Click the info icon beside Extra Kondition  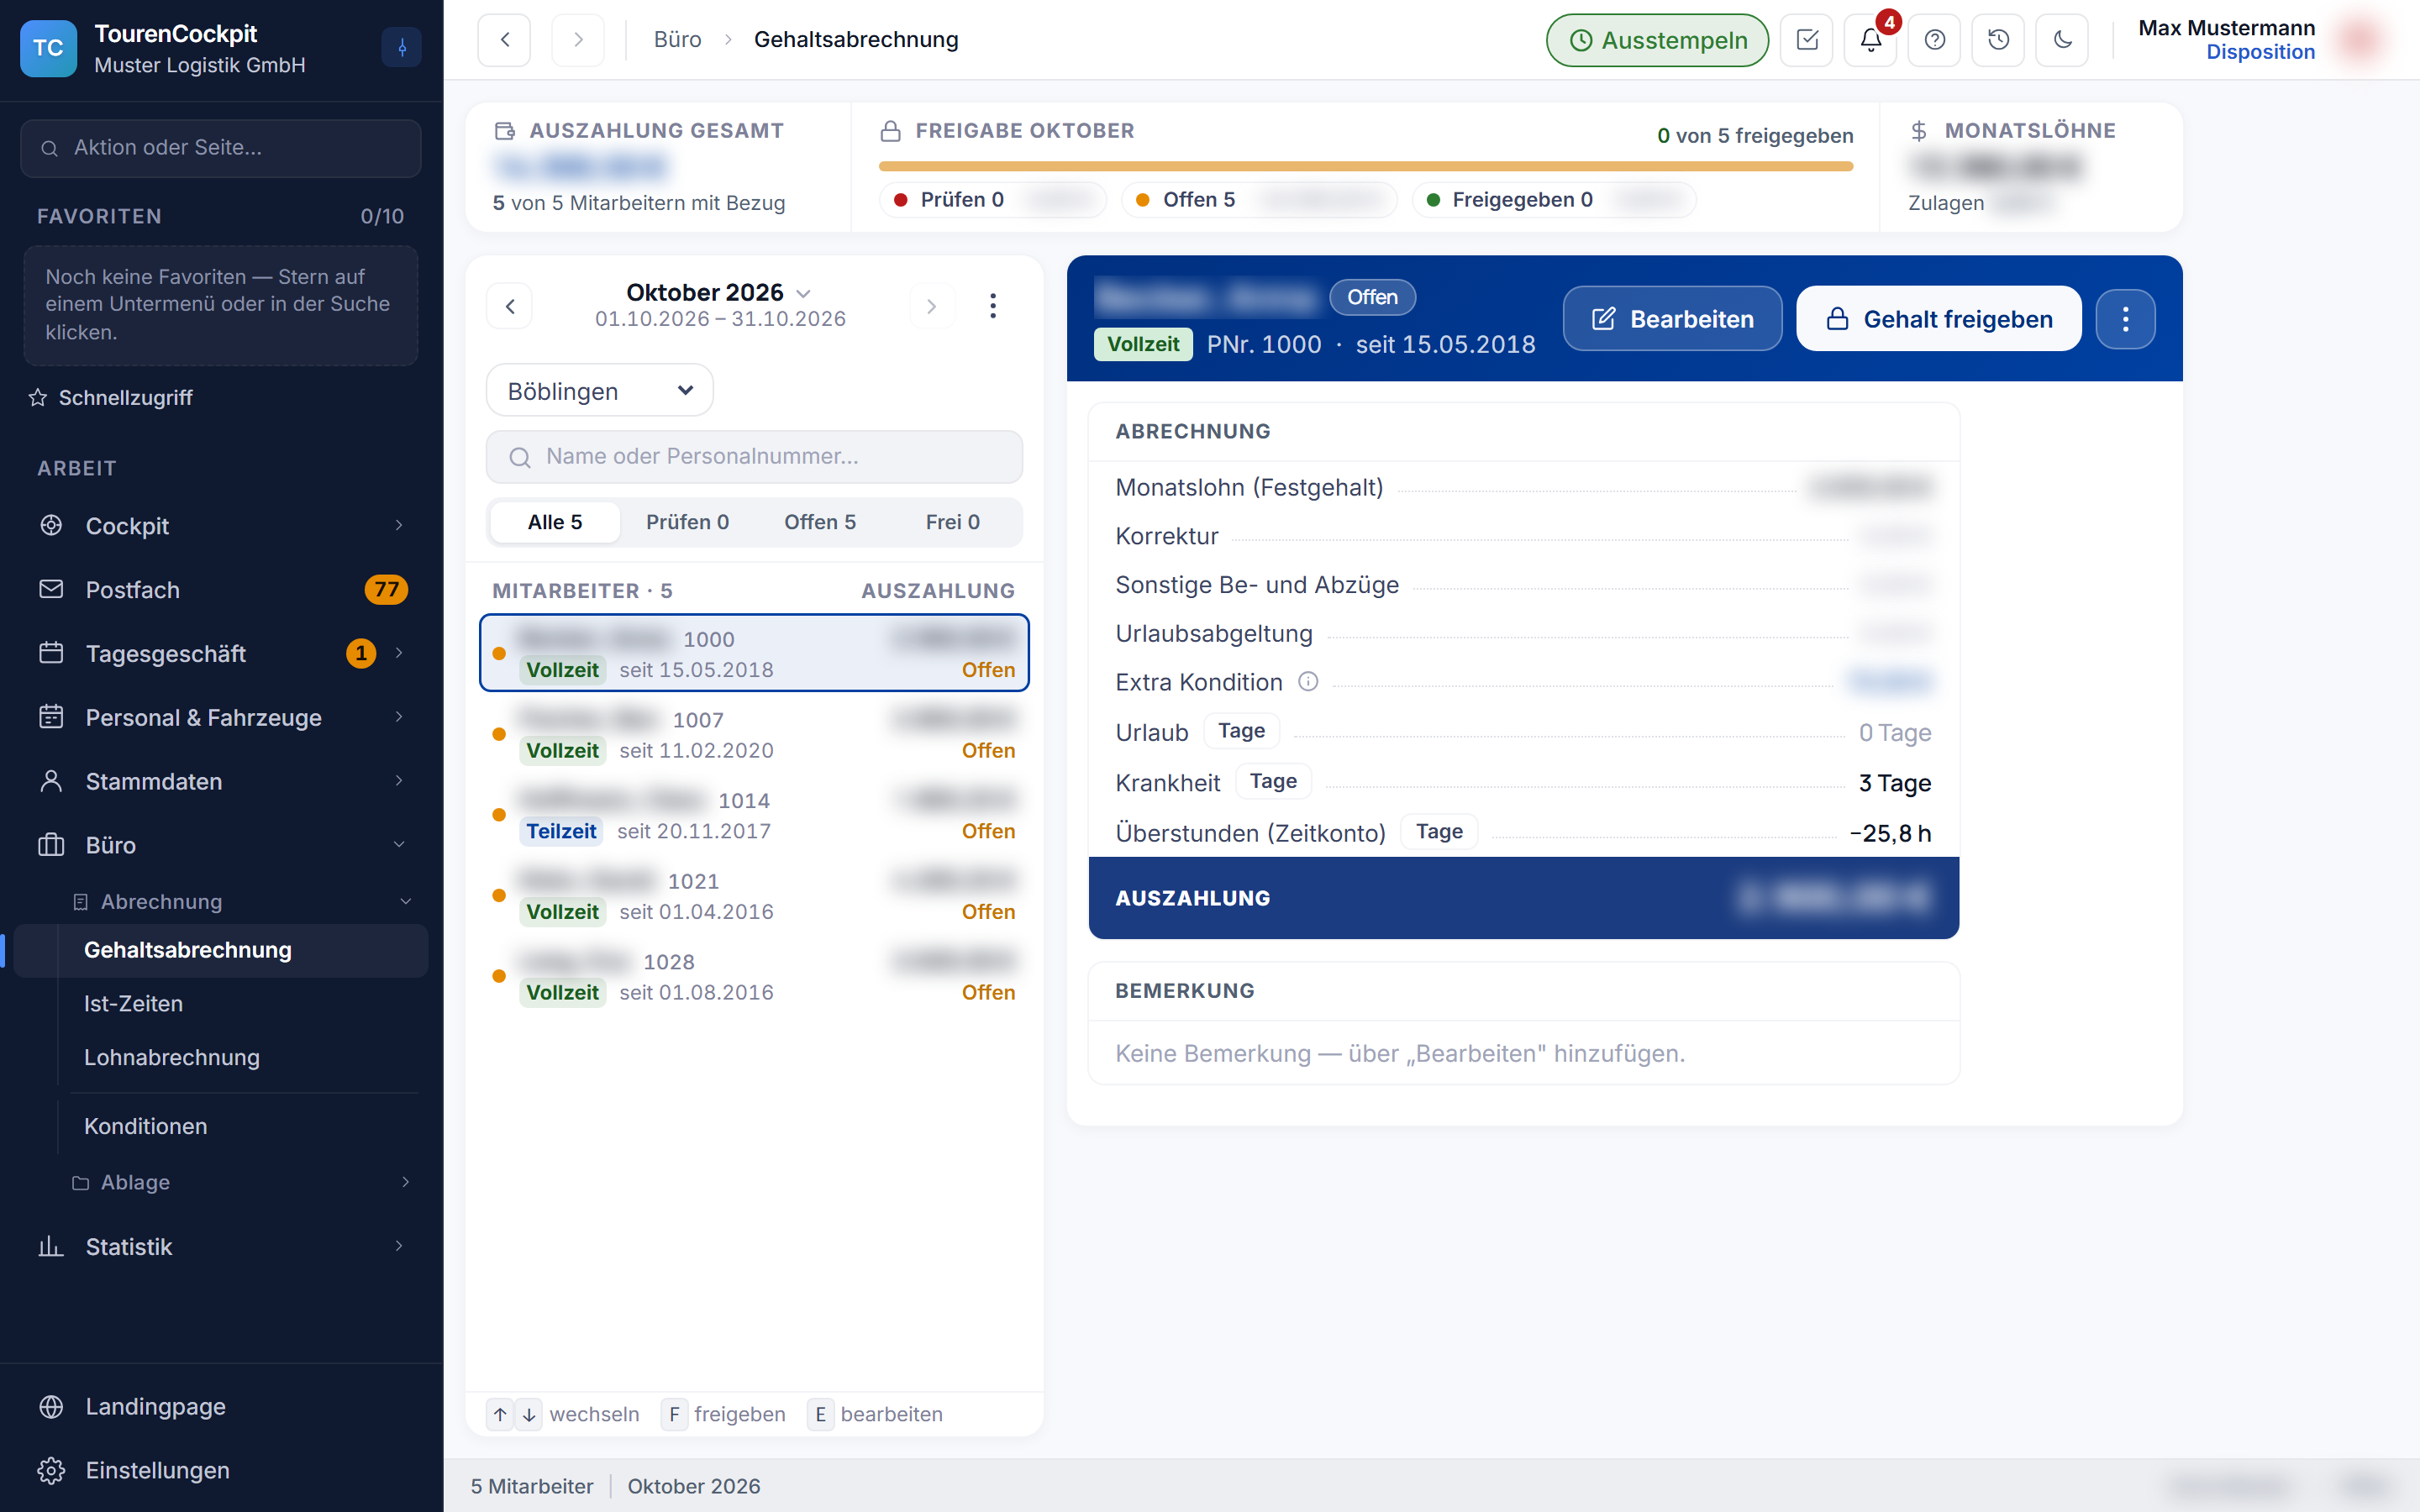[1308, 682]
